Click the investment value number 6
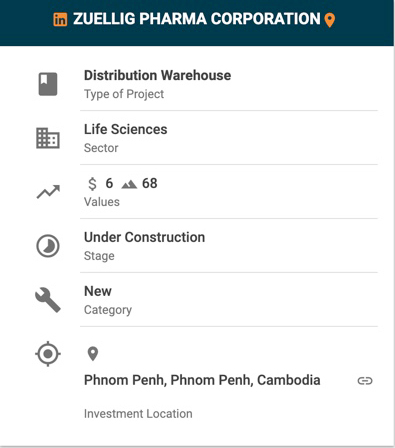The image size is (395, 448). point(109,183)
